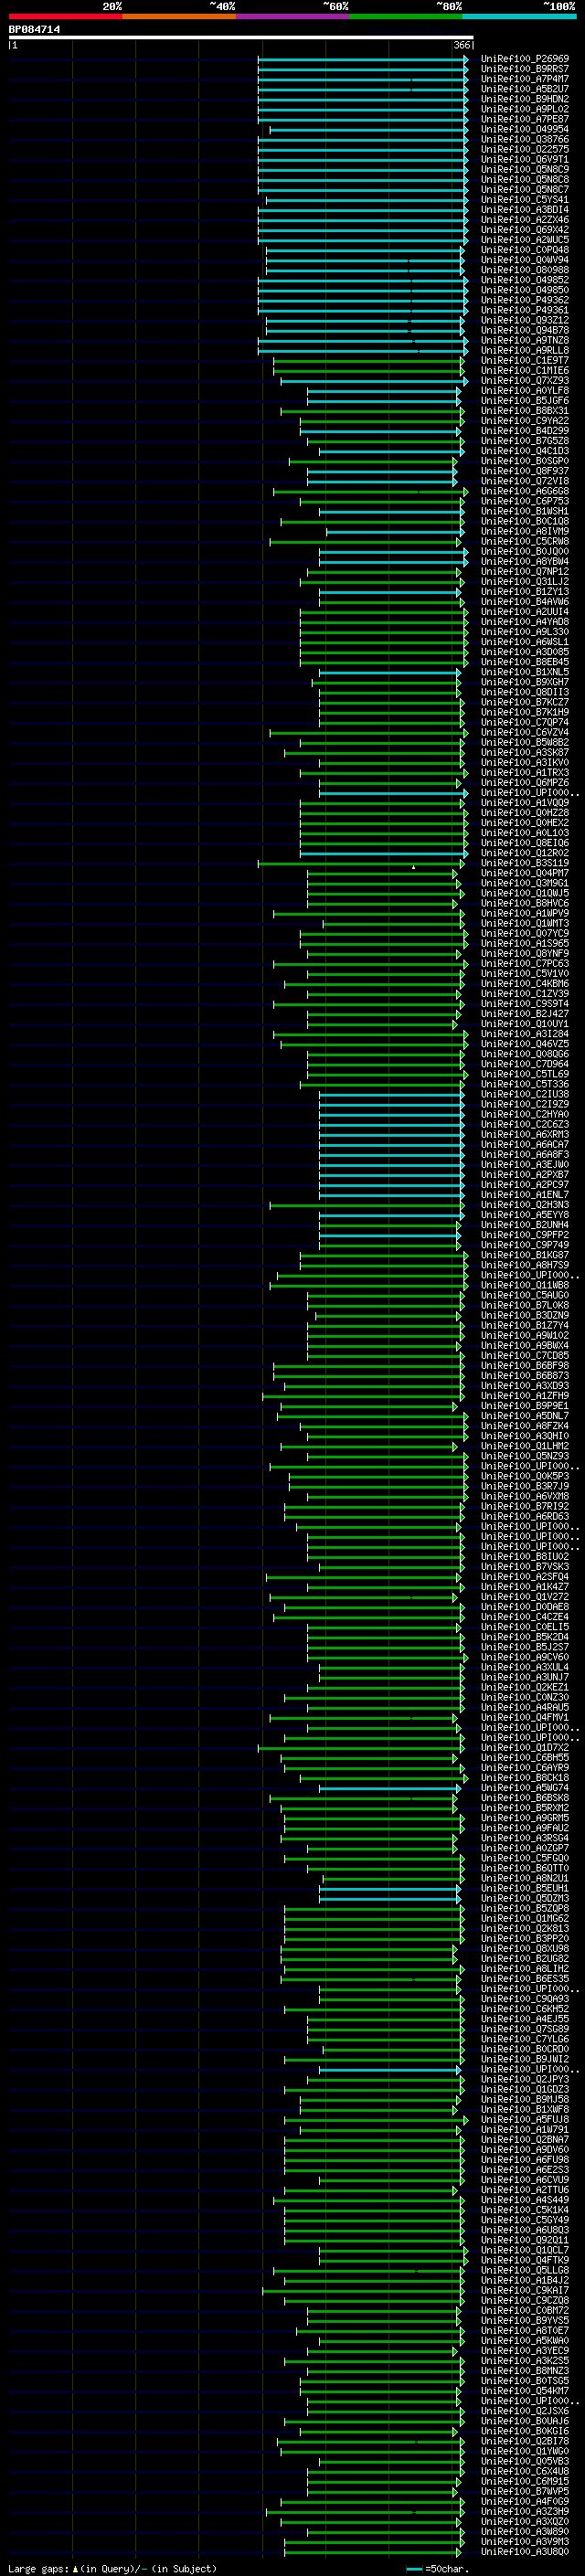Click the UniRef100_Q54KM7 label
585x2576 pixels.
pyautogui.click(x=525, y=2391)
